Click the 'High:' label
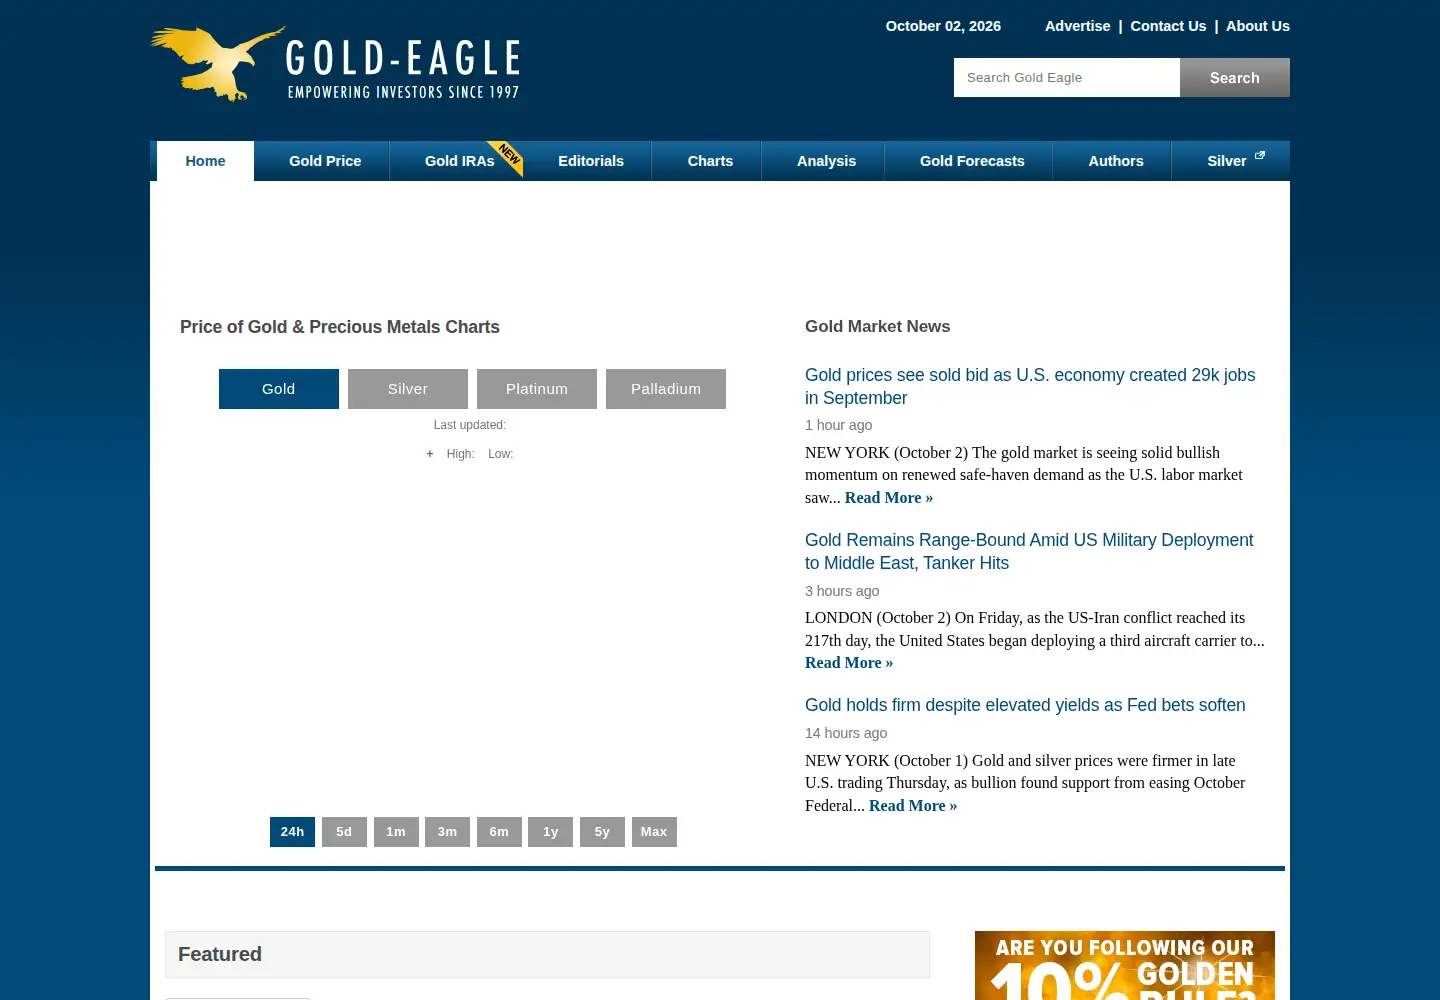 [x=460, y=454]
